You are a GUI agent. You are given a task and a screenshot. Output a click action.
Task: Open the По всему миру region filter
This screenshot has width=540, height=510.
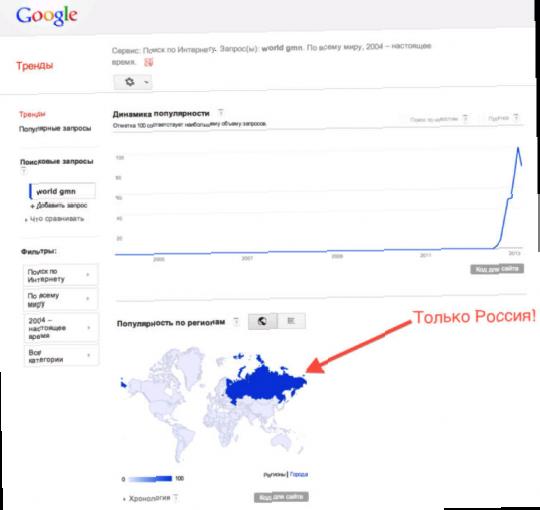61,300
